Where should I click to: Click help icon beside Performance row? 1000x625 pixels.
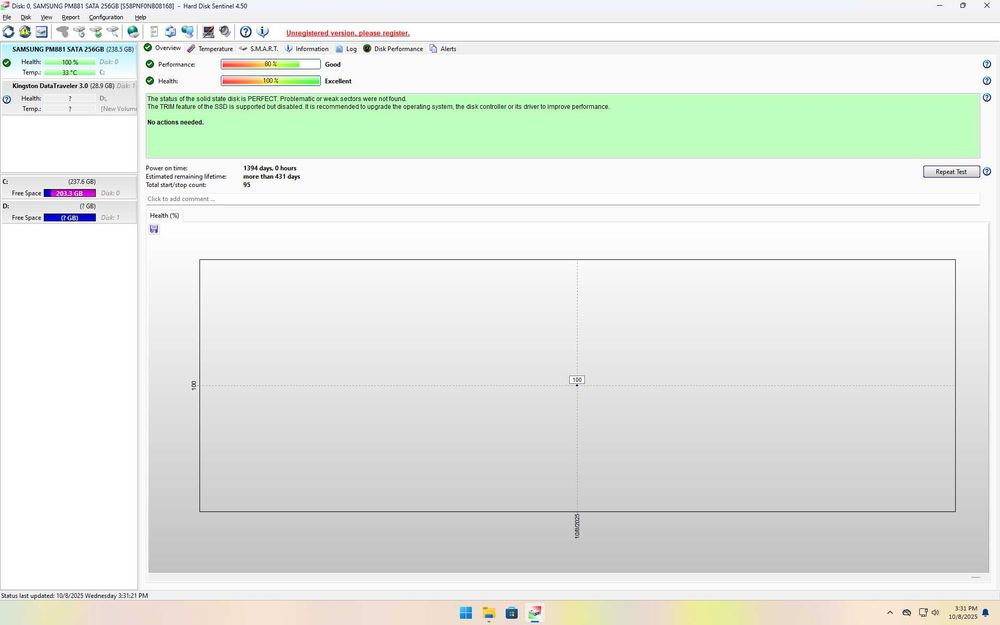(x=987, y=64)
